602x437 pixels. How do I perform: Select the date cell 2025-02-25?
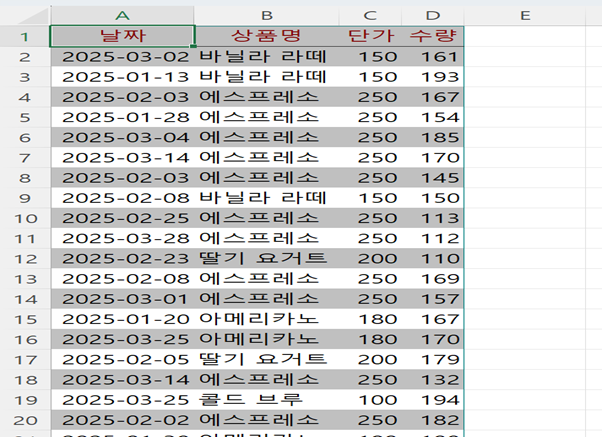[122, 218]
